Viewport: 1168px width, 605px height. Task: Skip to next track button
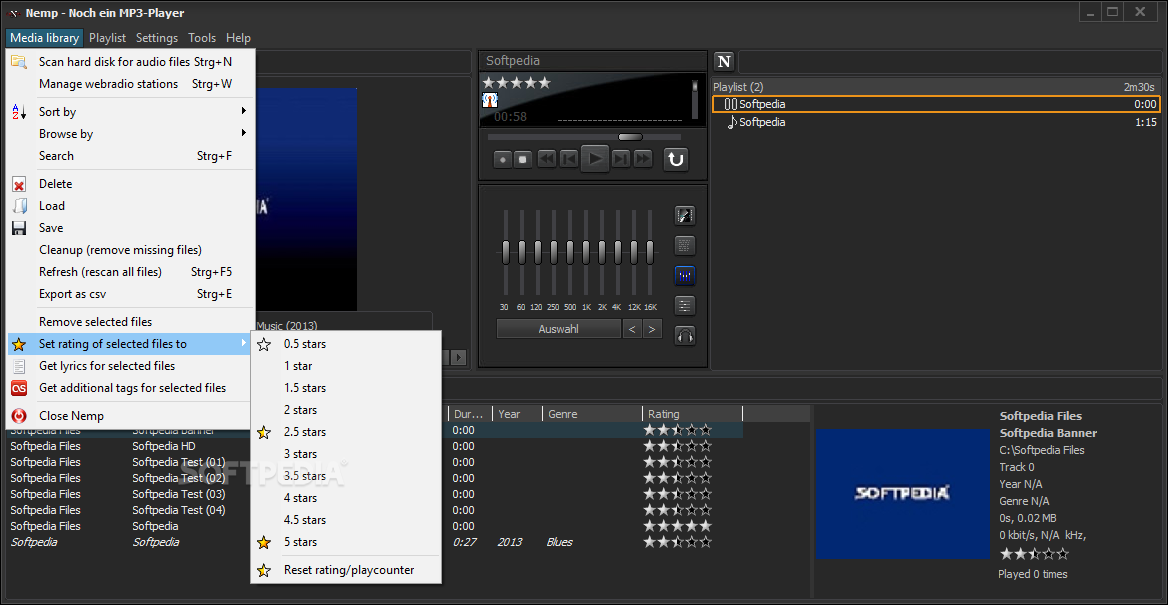coord(621,159)
